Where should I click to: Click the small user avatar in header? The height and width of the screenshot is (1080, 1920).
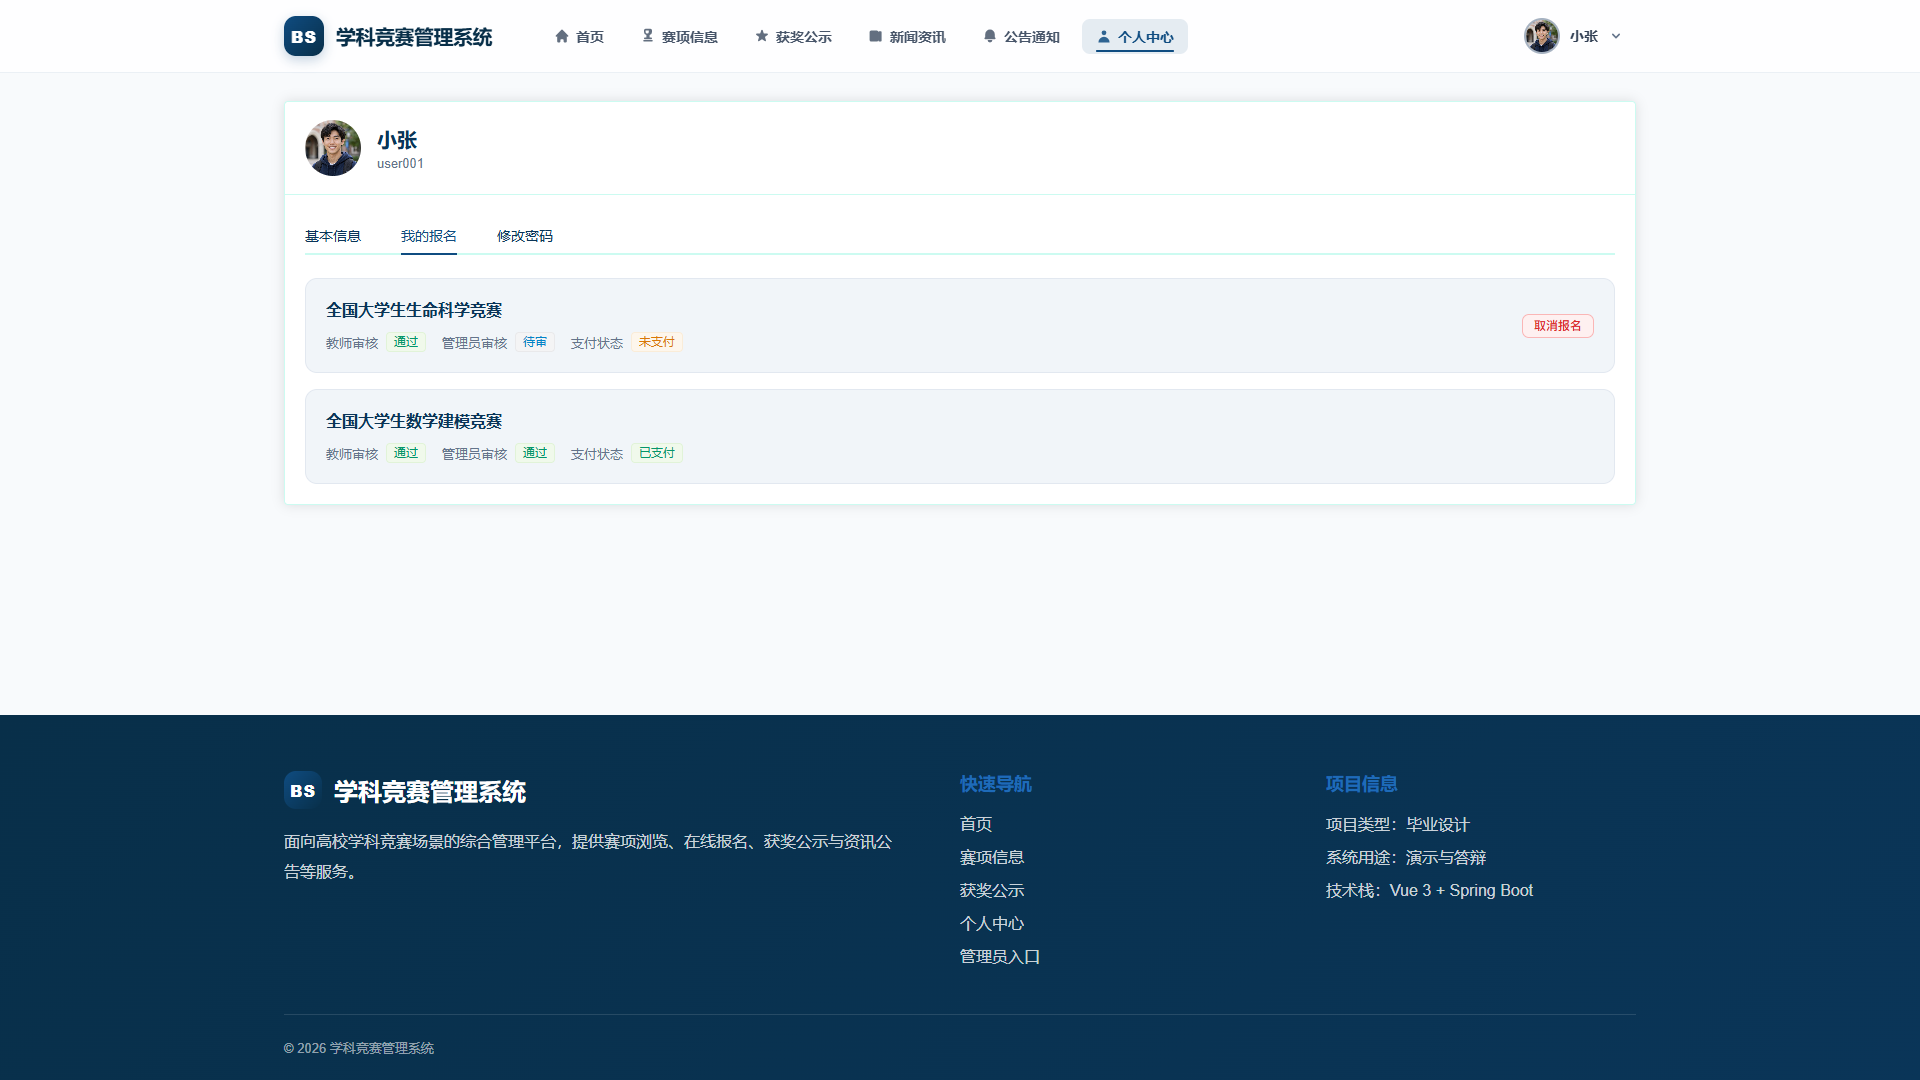[x=1542, y=36]
